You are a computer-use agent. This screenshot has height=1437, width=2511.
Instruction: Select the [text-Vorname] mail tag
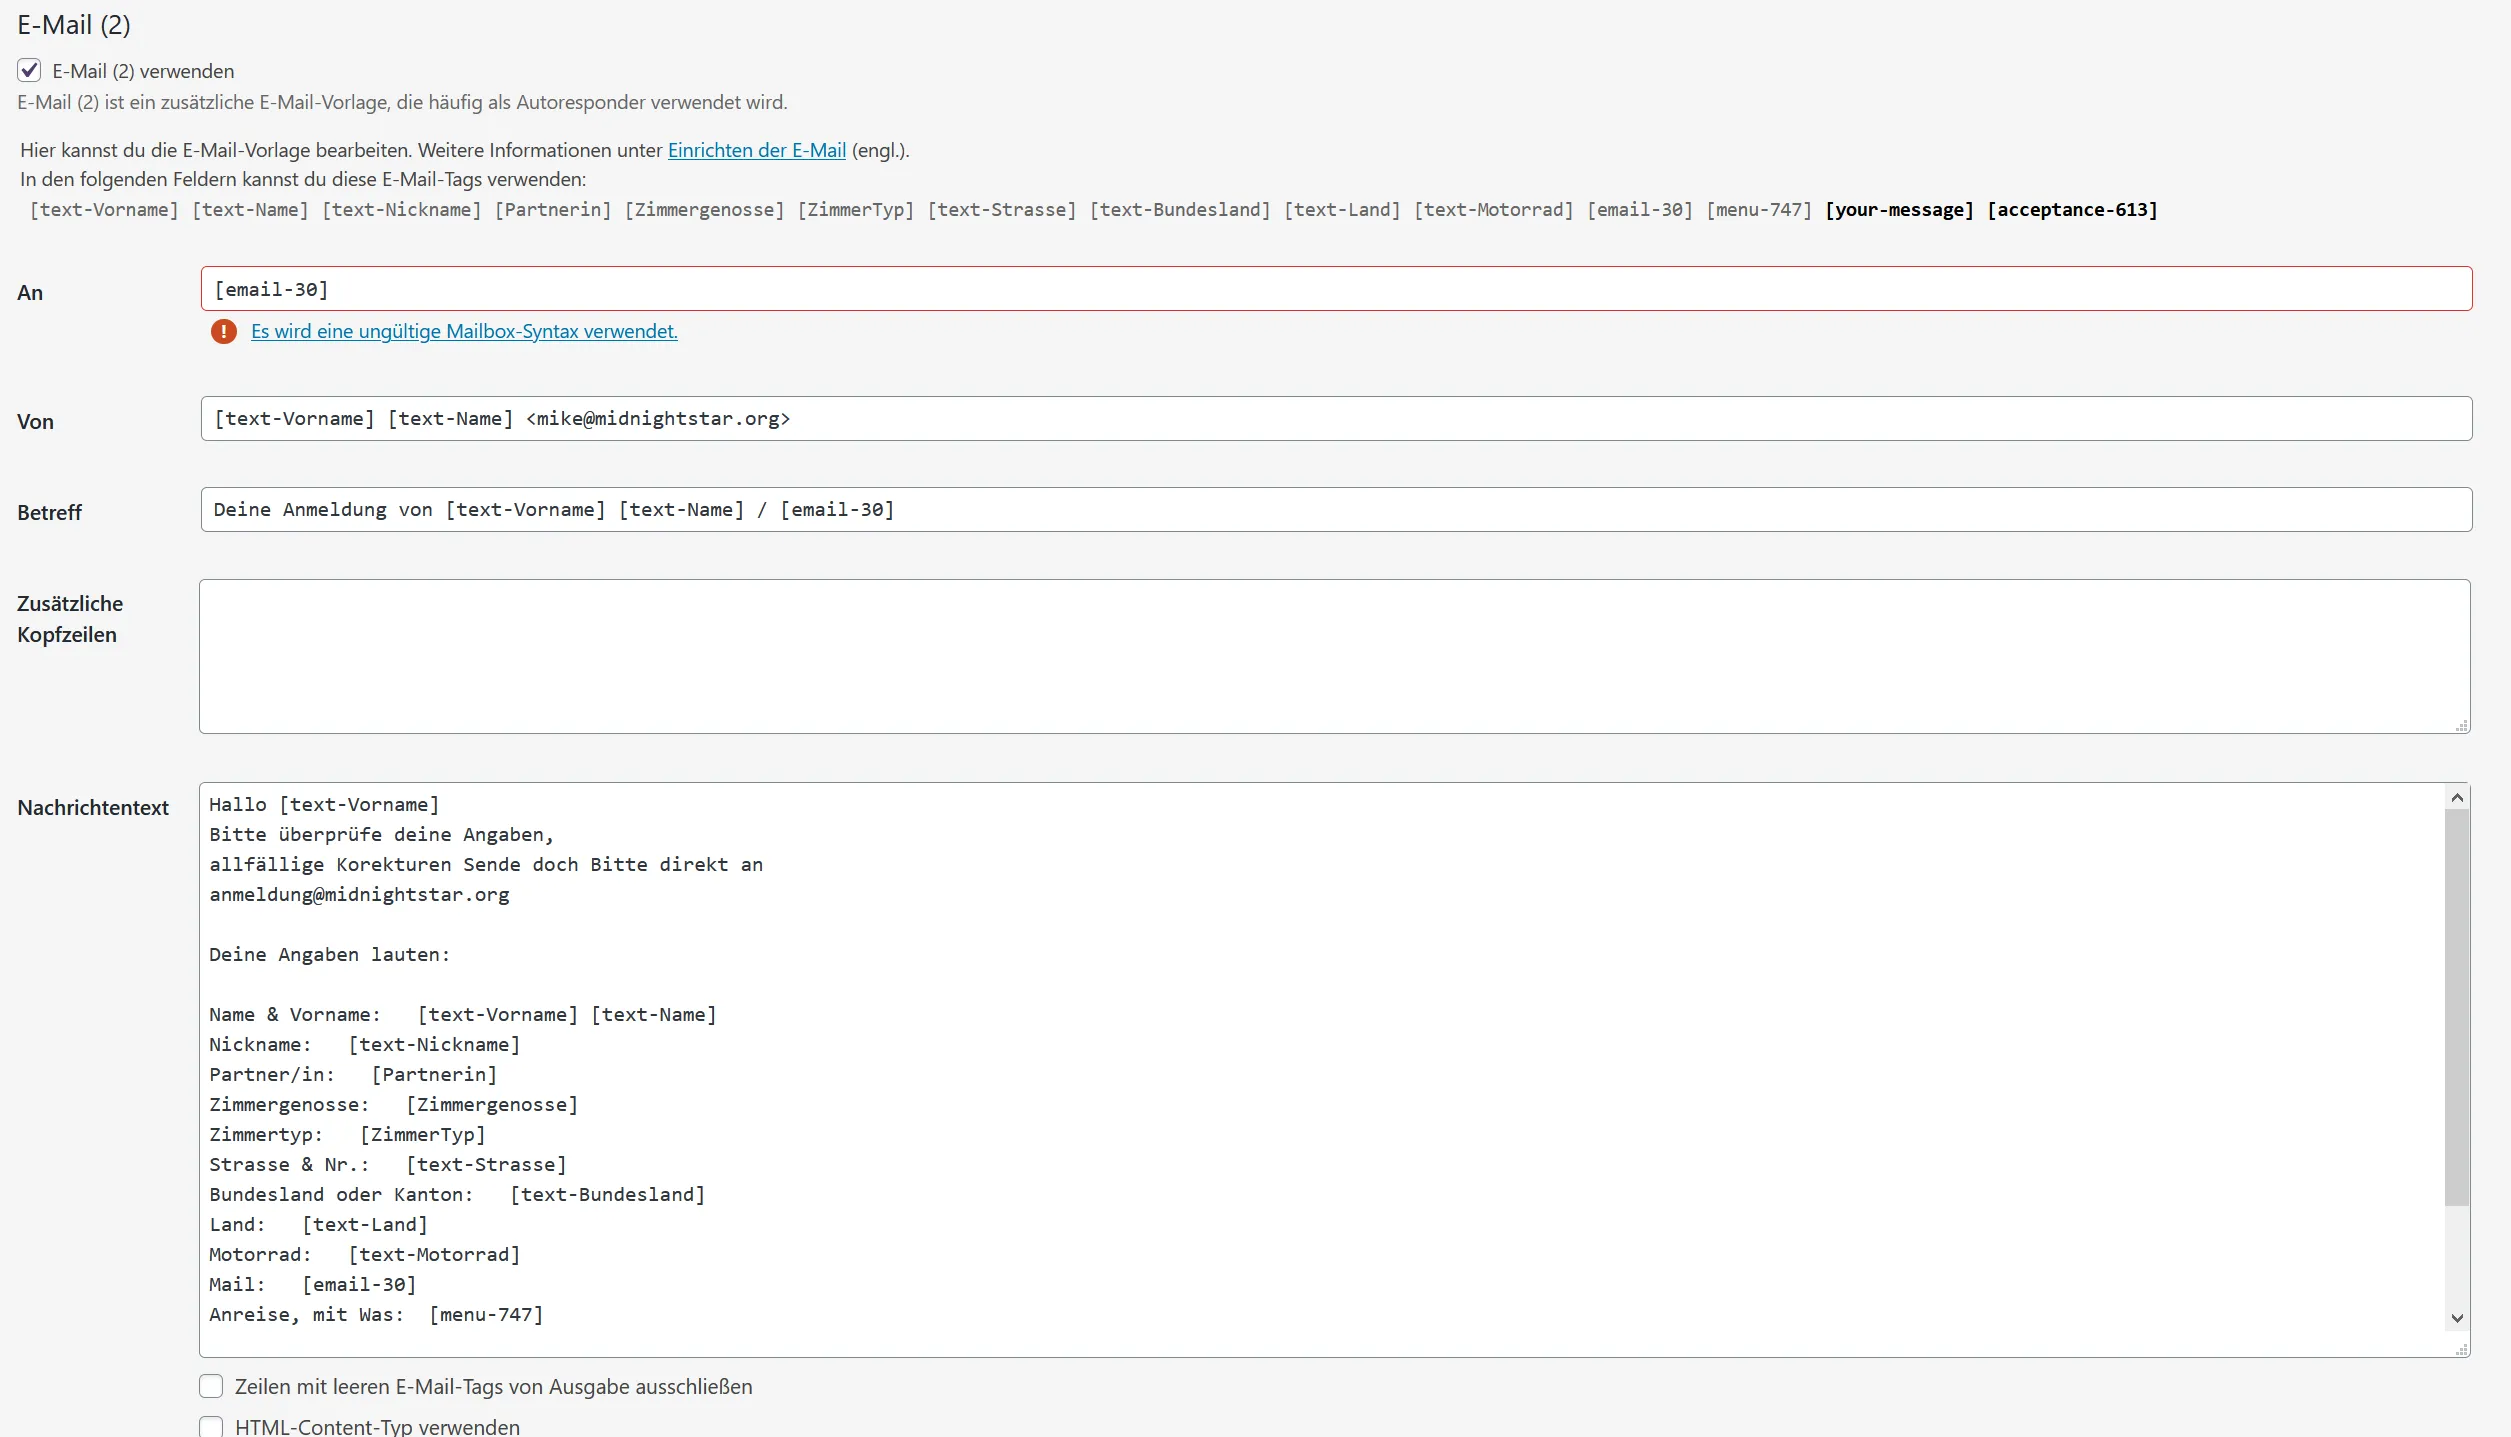pos(104,210)
